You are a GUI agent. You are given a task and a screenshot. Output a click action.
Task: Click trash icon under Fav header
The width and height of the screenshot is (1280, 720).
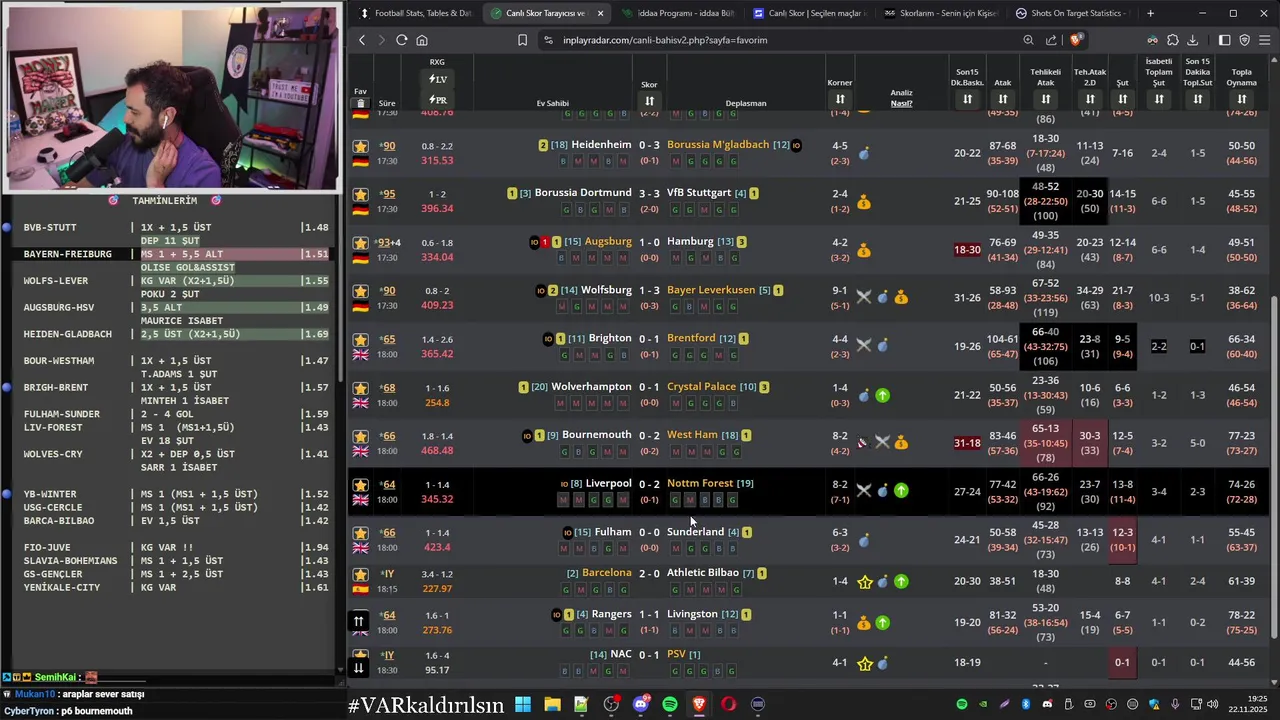coord(361,103)
